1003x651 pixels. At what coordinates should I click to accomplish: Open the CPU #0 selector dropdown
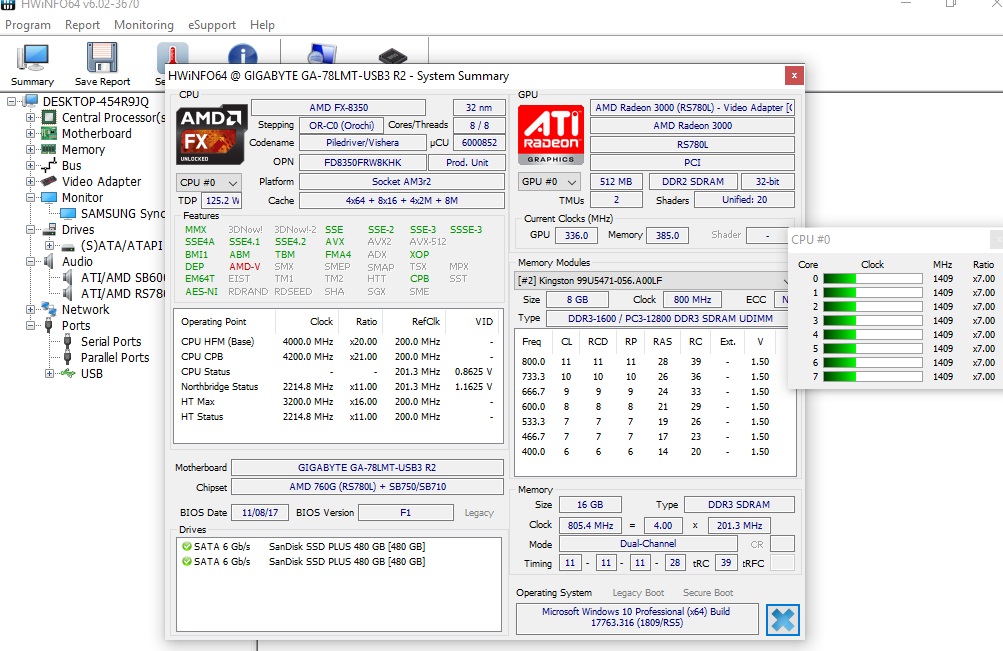point(209,182)
